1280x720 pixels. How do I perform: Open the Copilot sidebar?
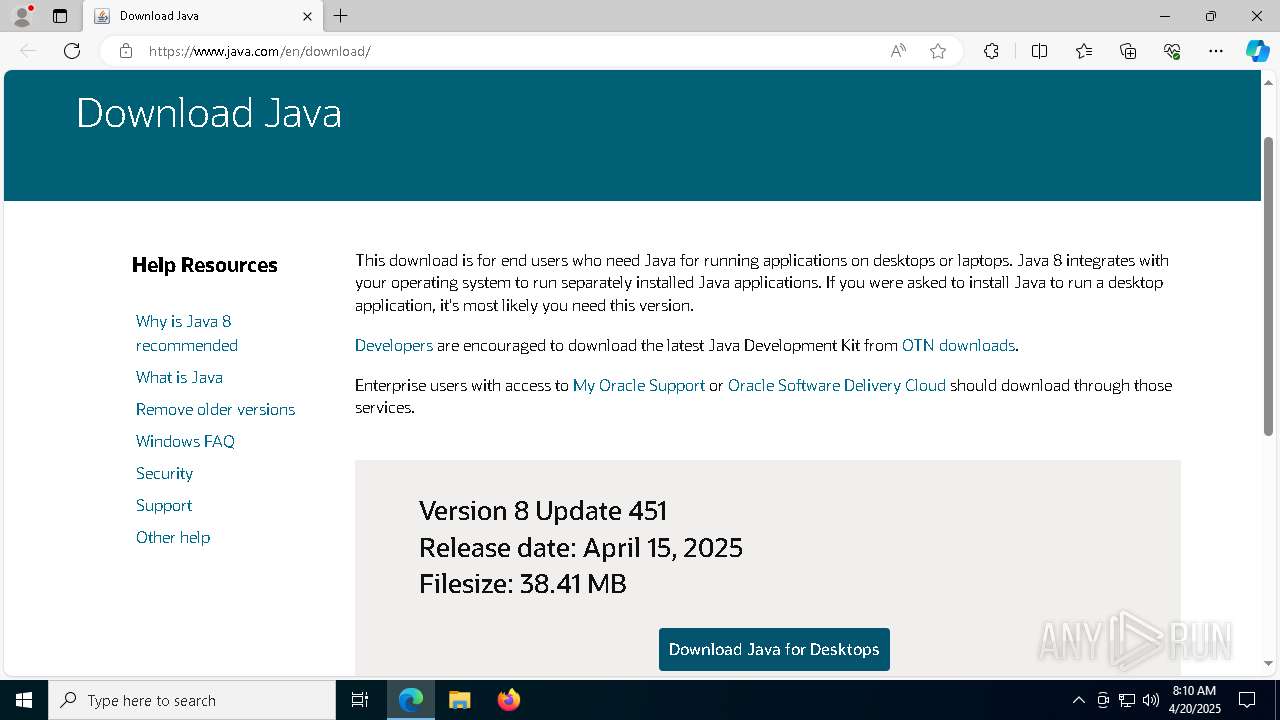[1257, 51]
